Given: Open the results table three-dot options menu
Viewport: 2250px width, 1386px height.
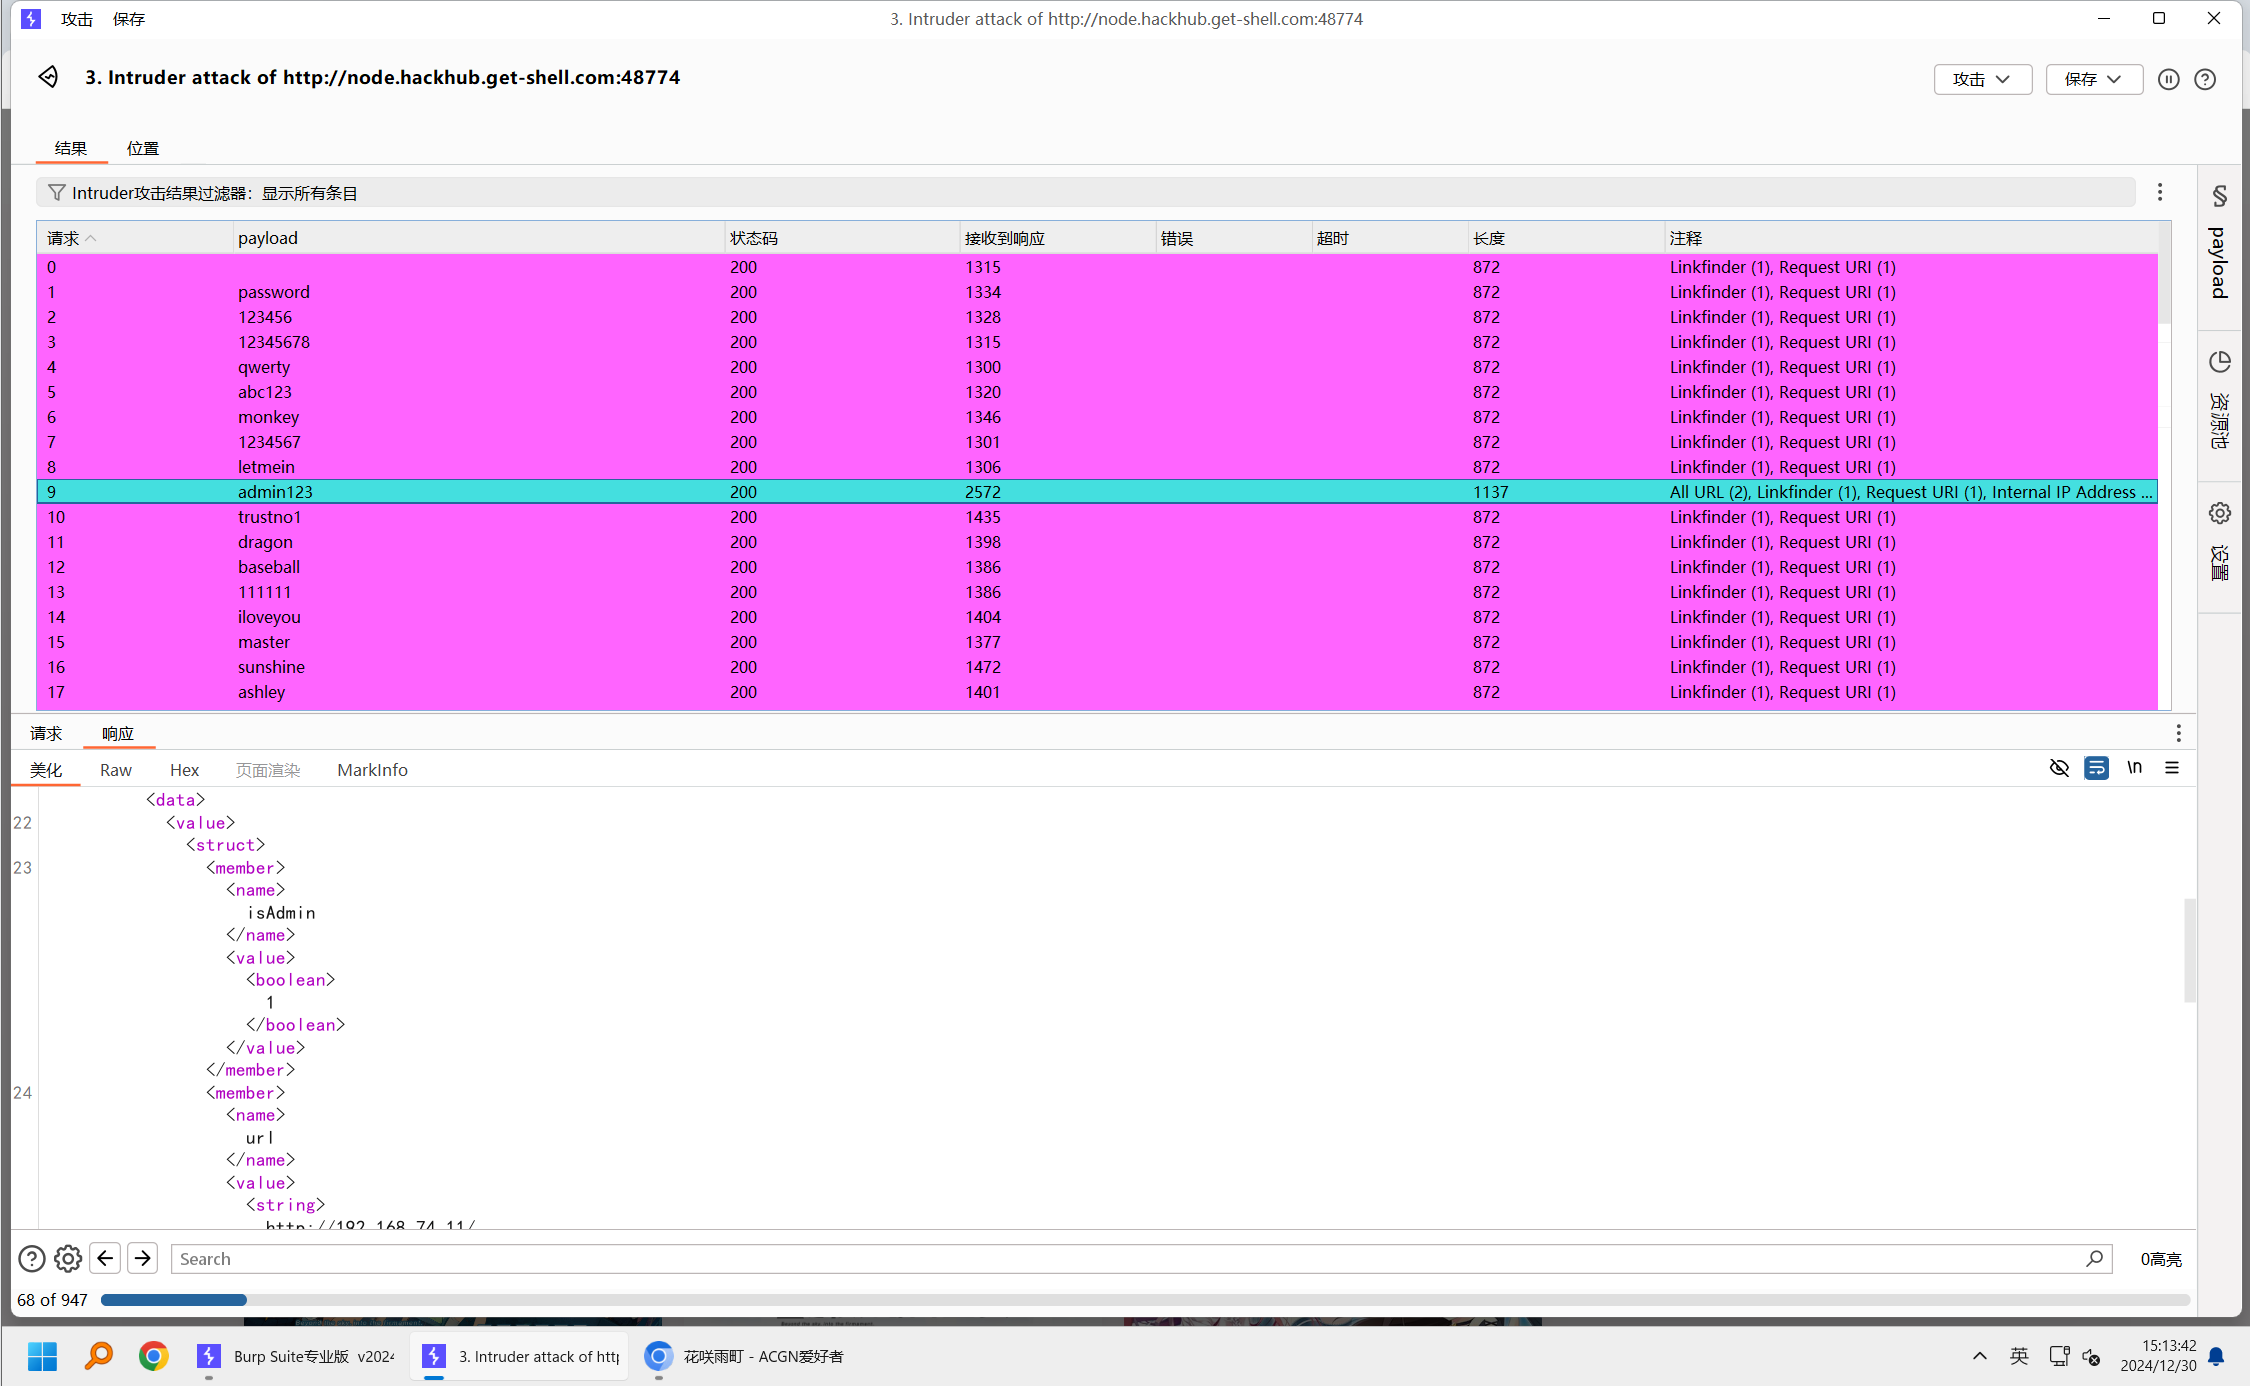Looking at the screenshot, I should click(2160, 192).
